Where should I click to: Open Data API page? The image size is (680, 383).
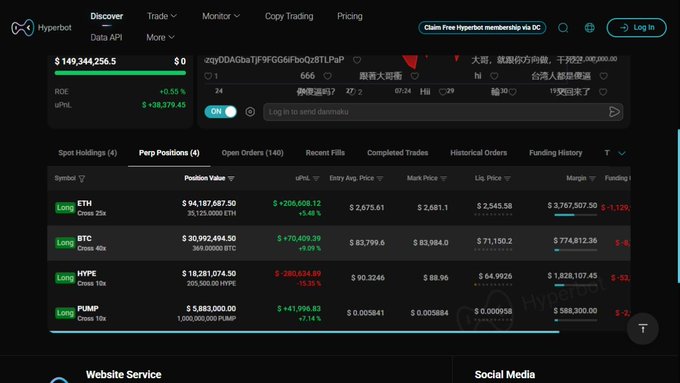[106, 37]
